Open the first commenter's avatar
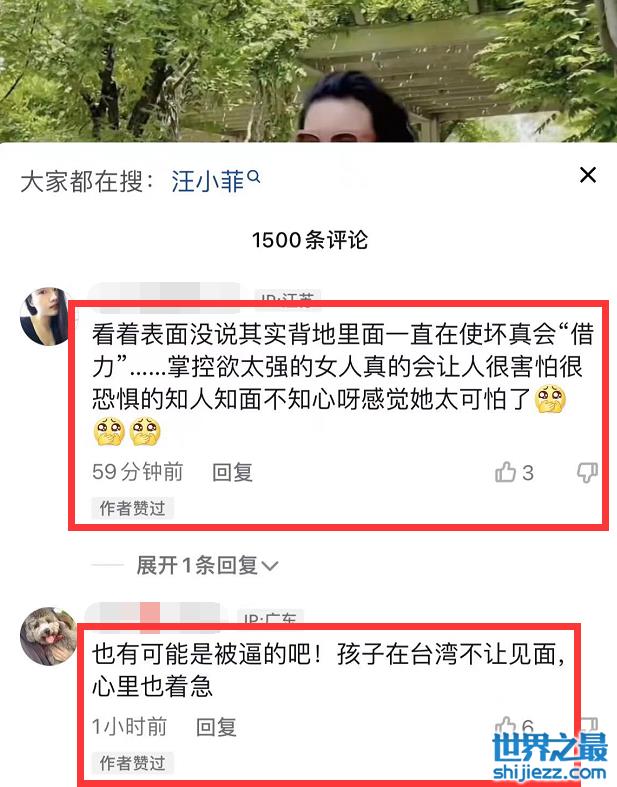This screenshot has height=787, width=617. tap(46, 316)
